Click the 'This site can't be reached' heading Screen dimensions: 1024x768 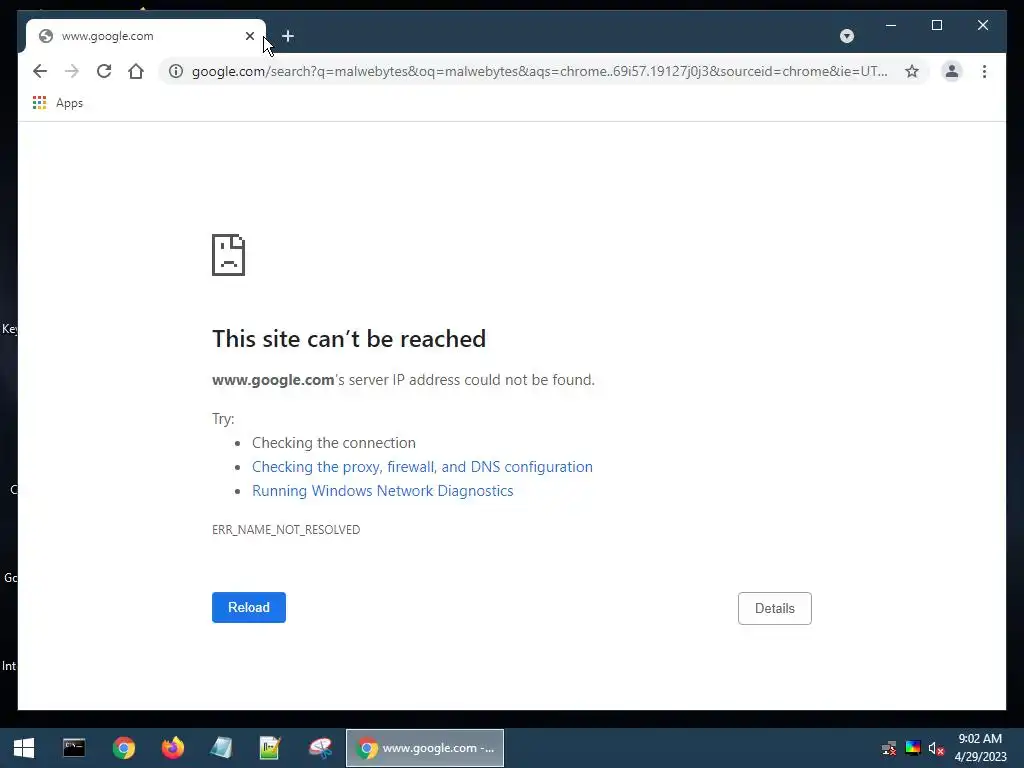349,339
